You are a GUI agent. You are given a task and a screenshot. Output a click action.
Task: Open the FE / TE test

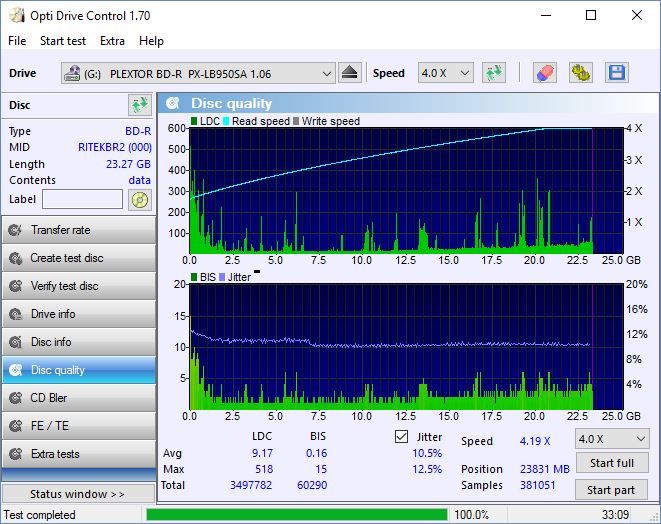coord(79,426)
